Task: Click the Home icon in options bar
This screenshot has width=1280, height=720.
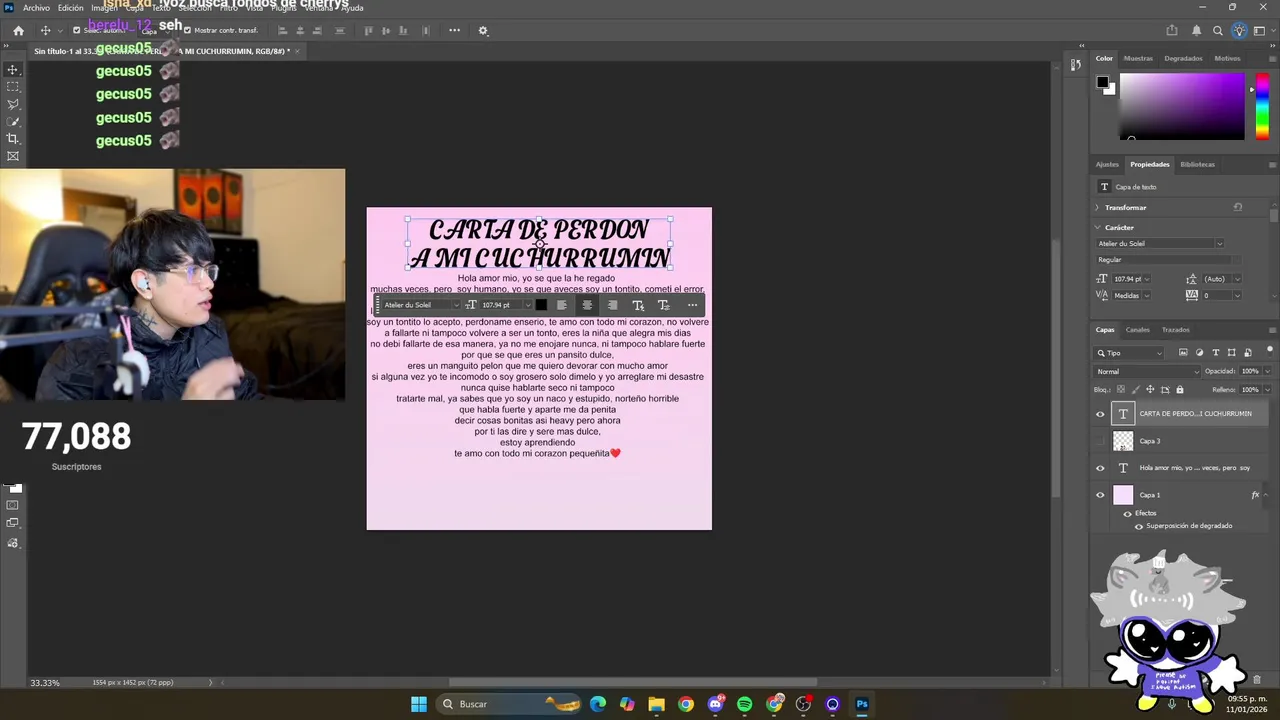Action: (x=18, y=31)
